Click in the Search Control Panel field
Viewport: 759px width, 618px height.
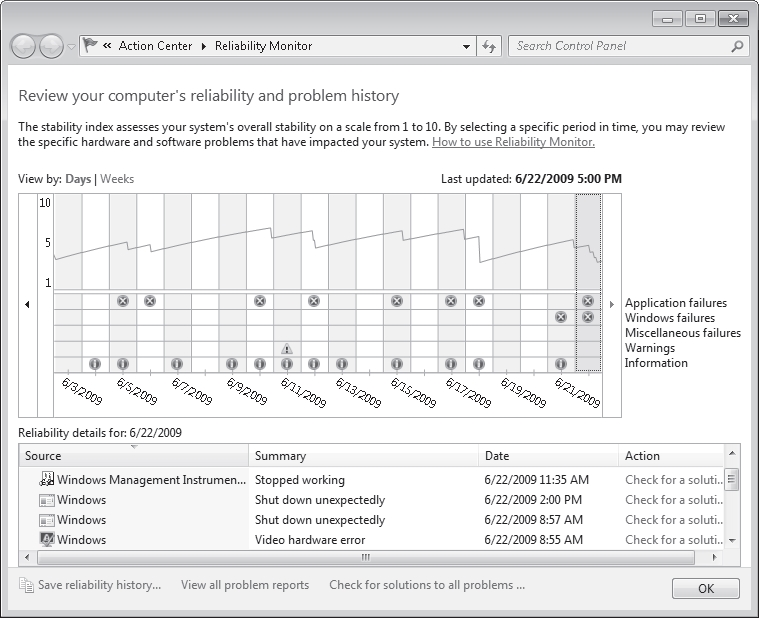(x=618, y=46)
